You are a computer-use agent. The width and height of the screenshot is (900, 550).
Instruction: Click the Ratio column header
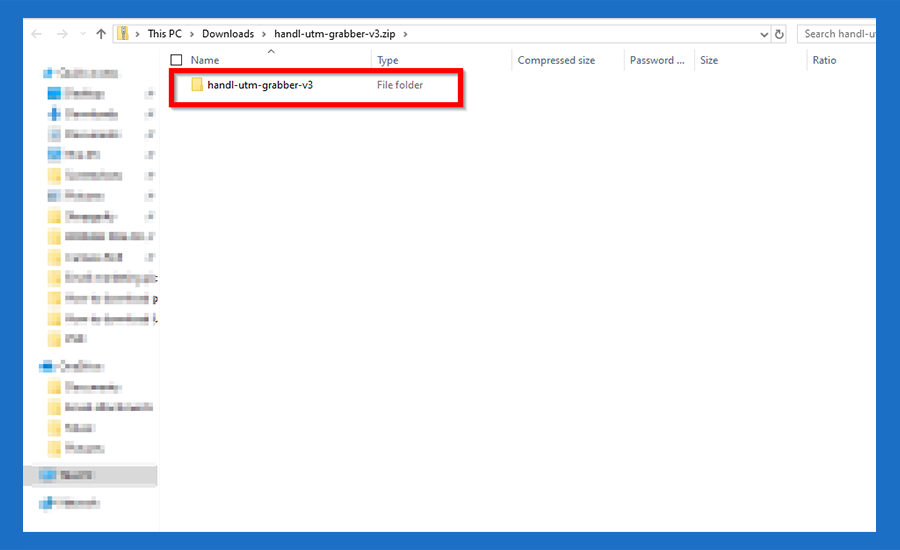[824, 60]
